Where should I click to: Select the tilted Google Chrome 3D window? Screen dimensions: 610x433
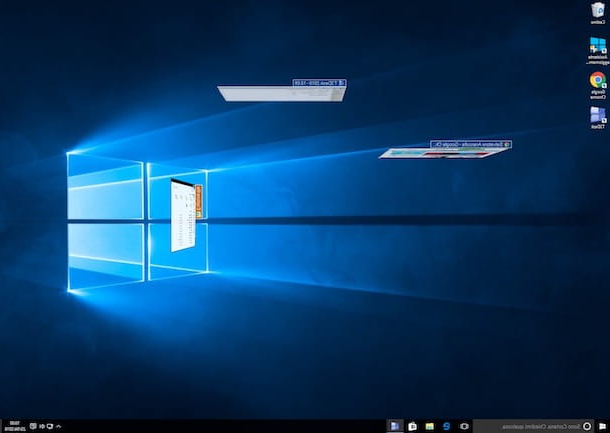pyautogui.click(x=443, y=153)
